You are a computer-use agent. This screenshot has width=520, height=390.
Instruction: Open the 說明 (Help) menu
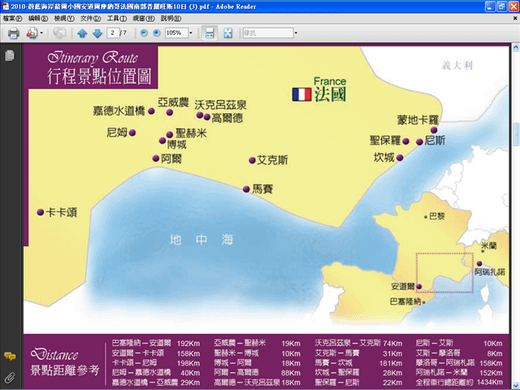[x=171, y=18]
